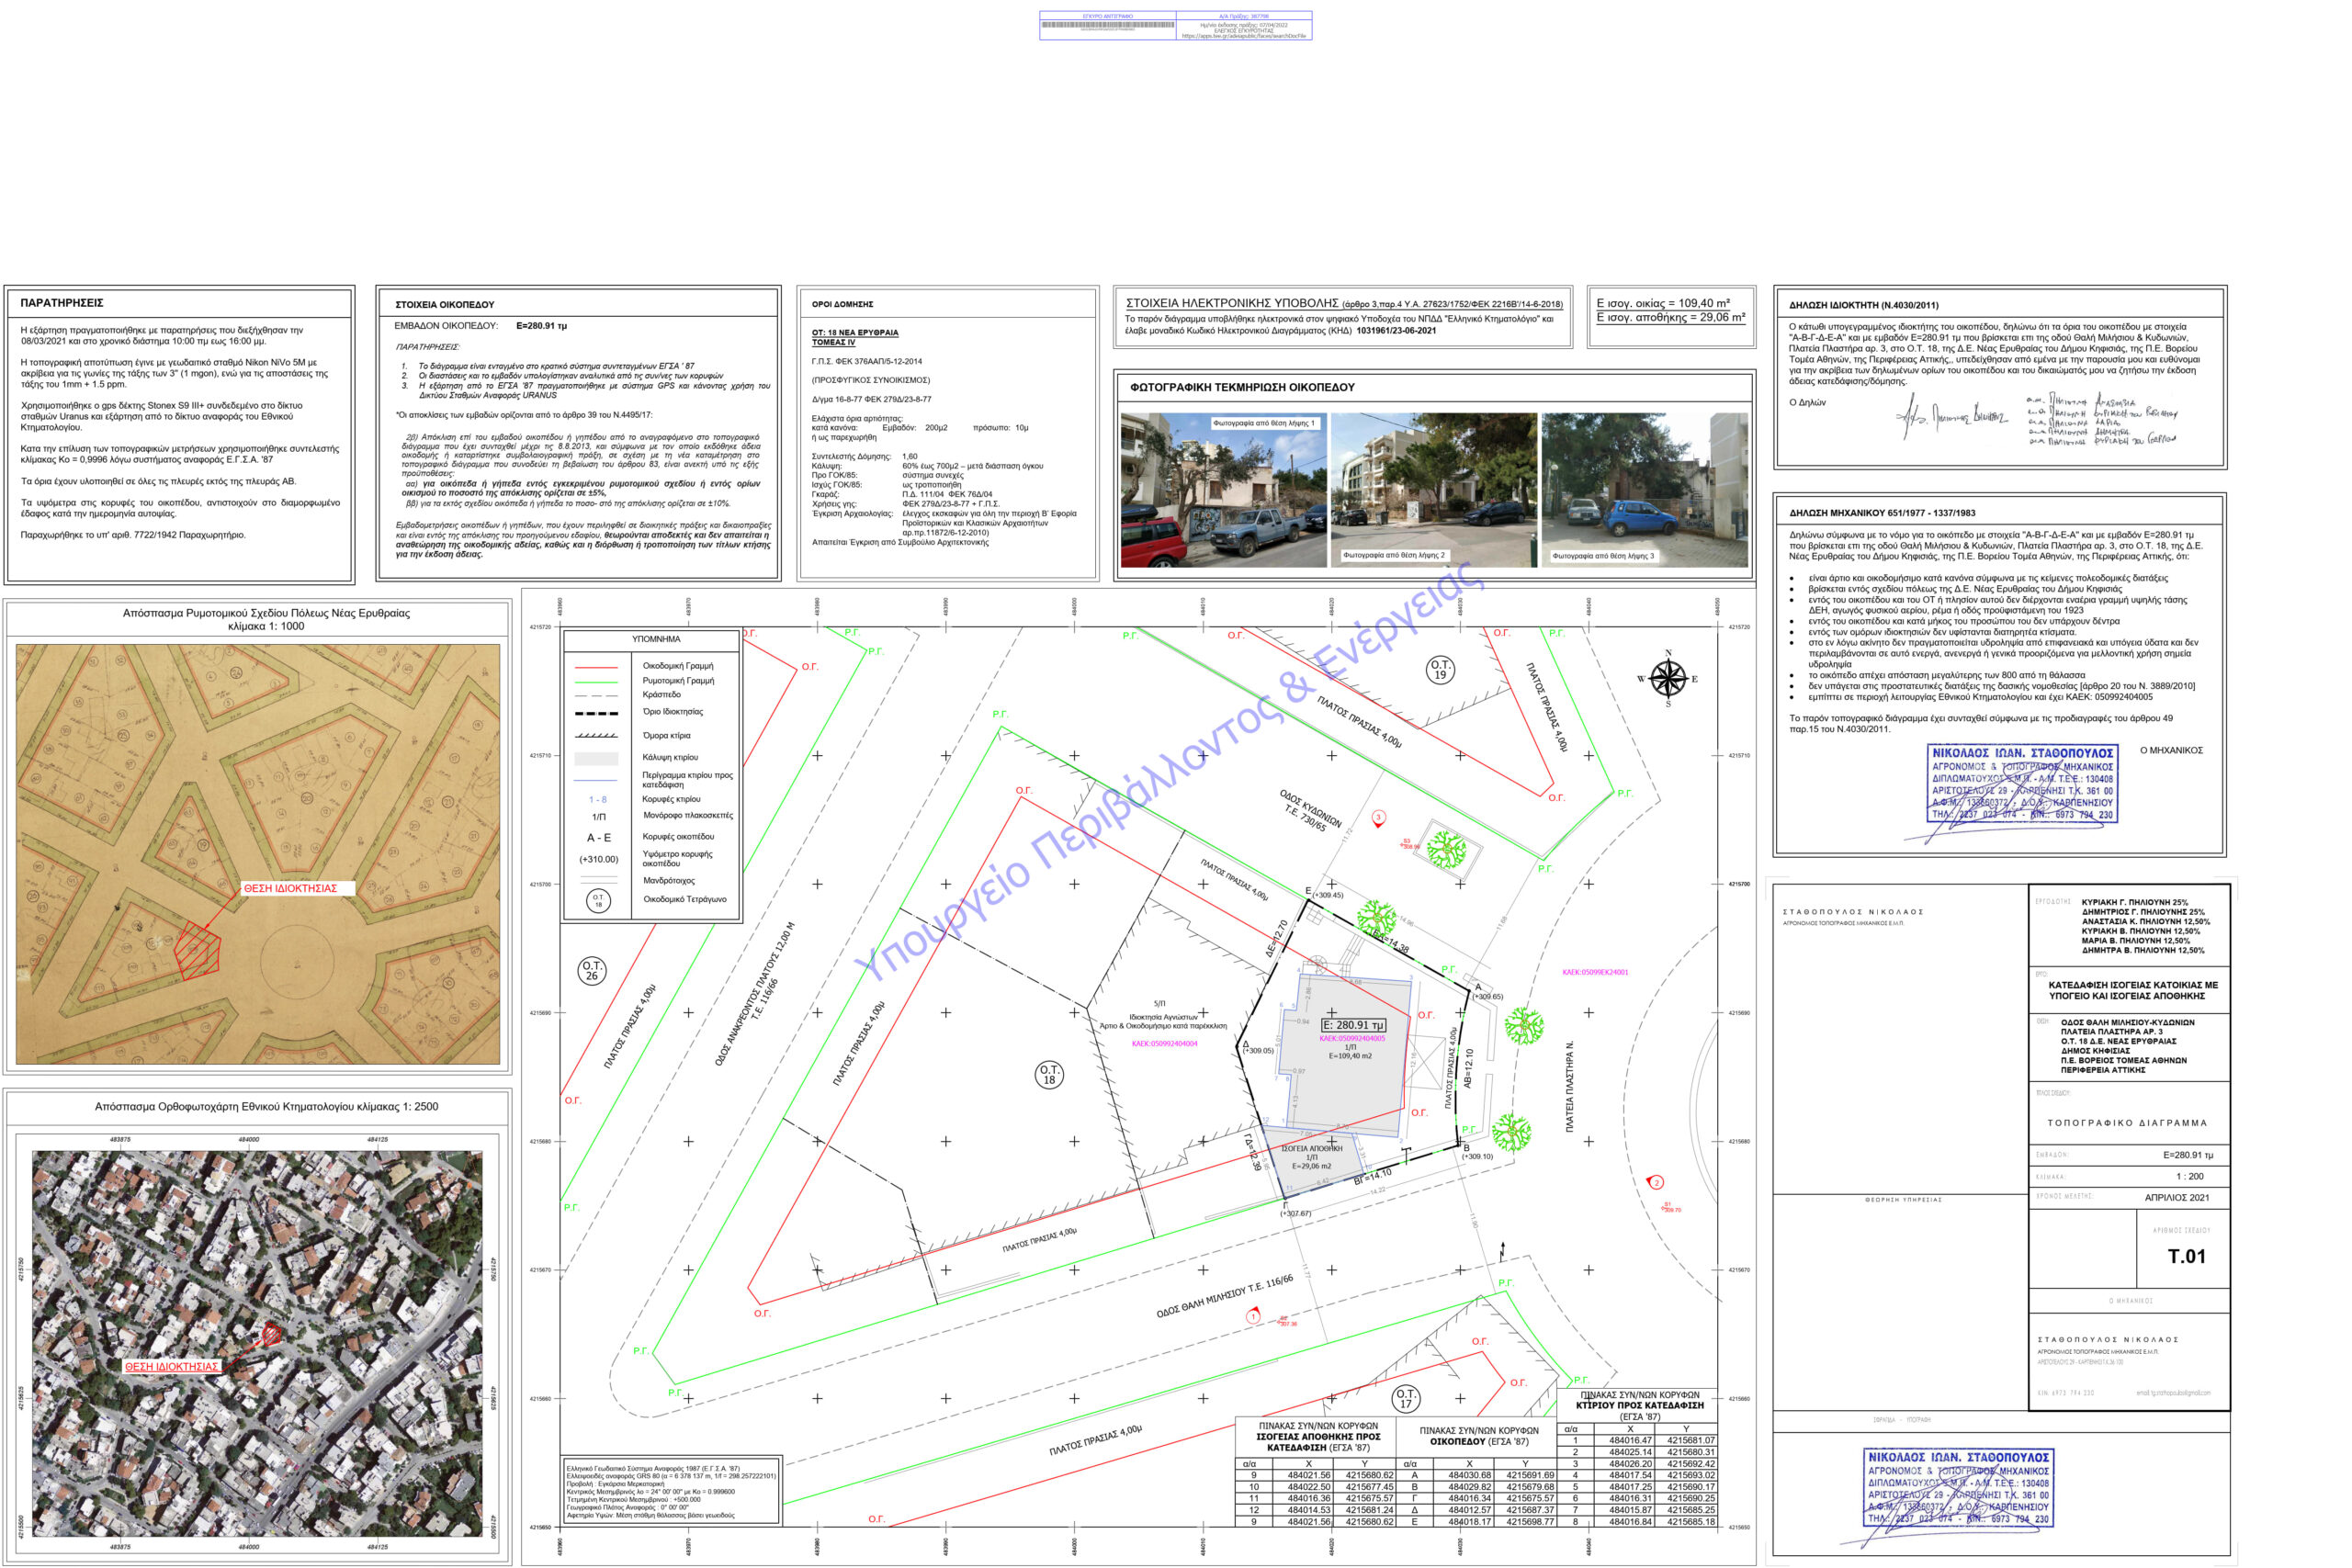Open site photo from position 2

(x=1434, y=490)
